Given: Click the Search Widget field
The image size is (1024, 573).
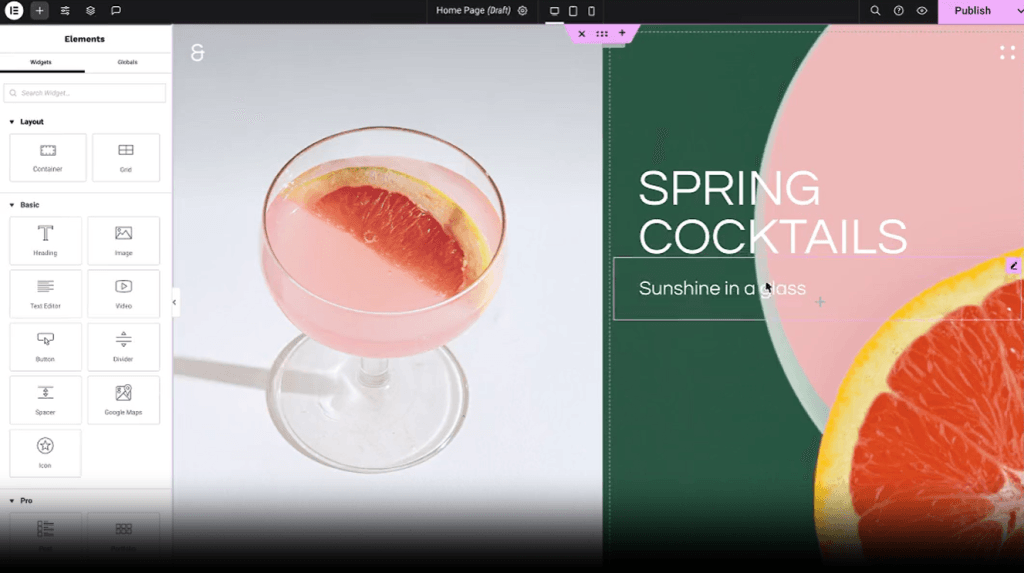Looking at the screenshot, I should [x=85, y=93].
